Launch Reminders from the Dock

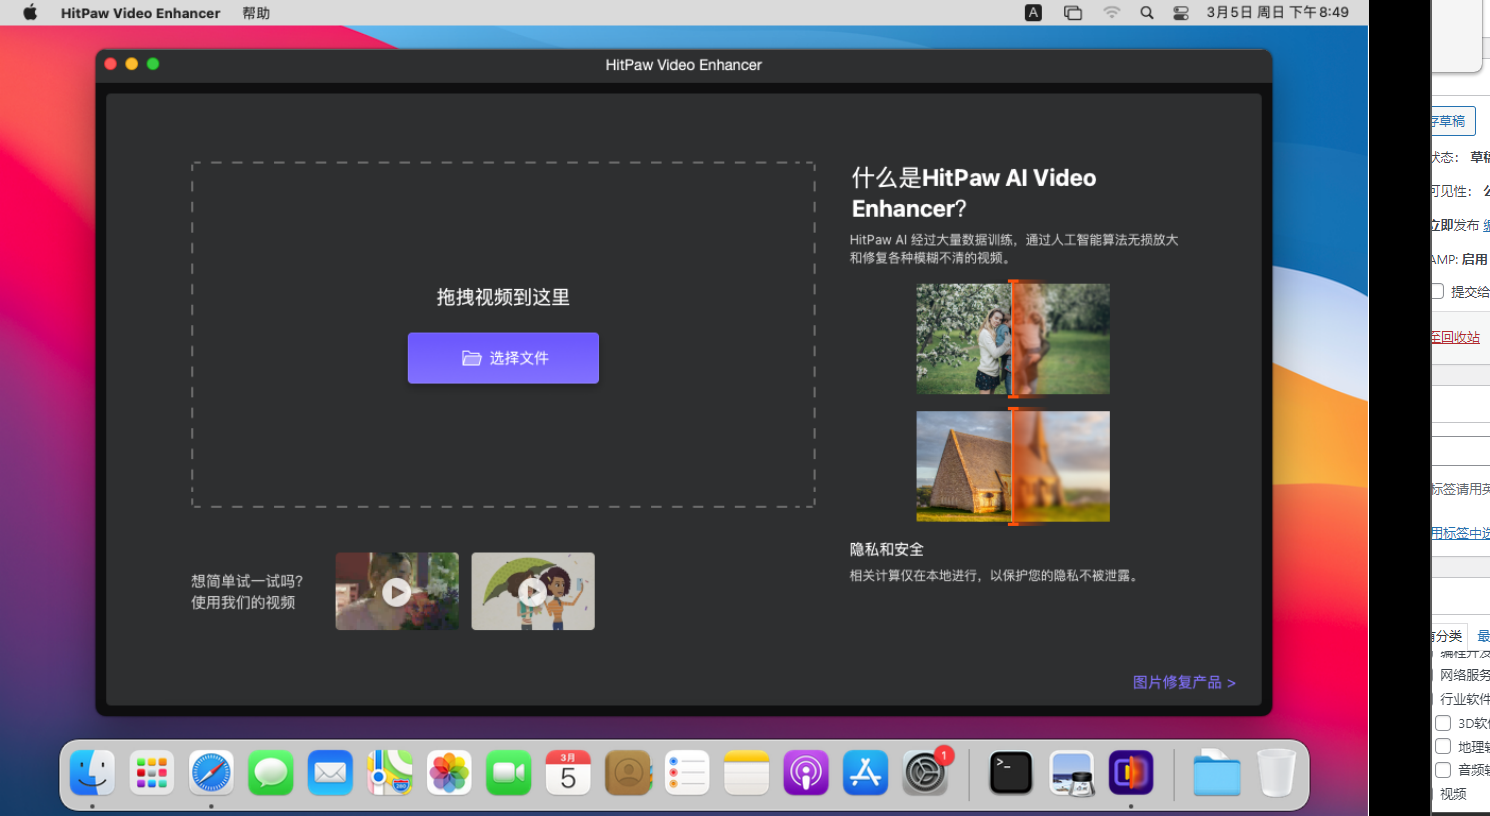click(687, 773)
